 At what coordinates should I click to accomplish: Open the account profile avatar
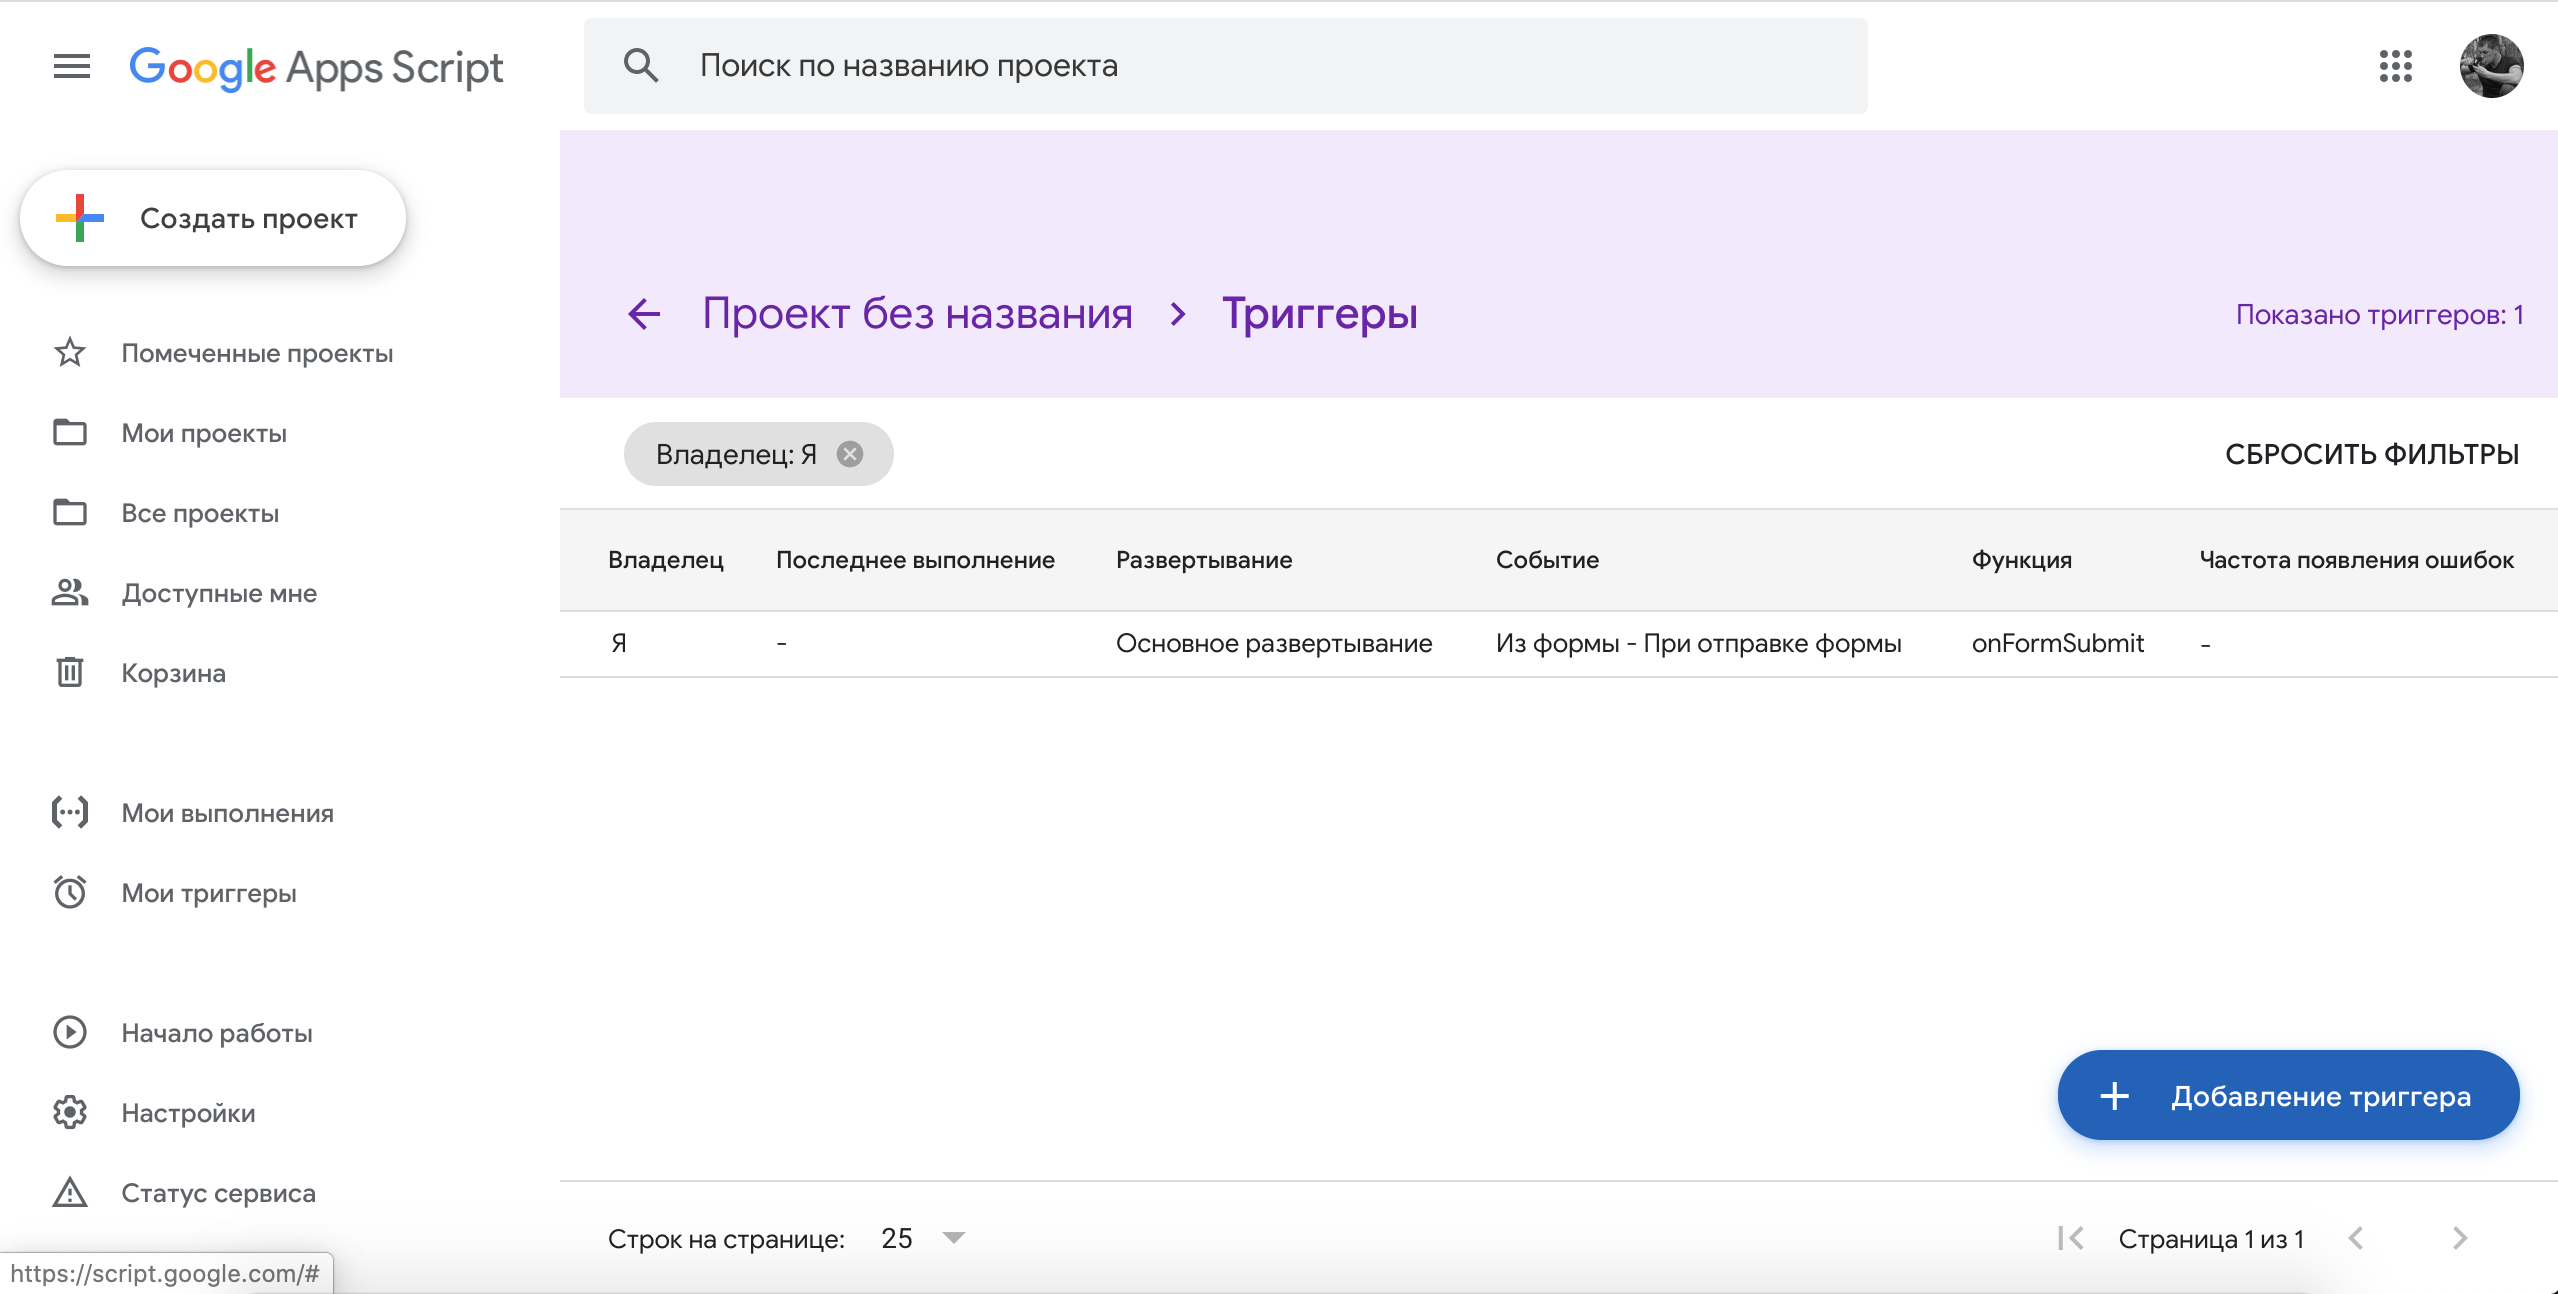[x=2491, y=66]
